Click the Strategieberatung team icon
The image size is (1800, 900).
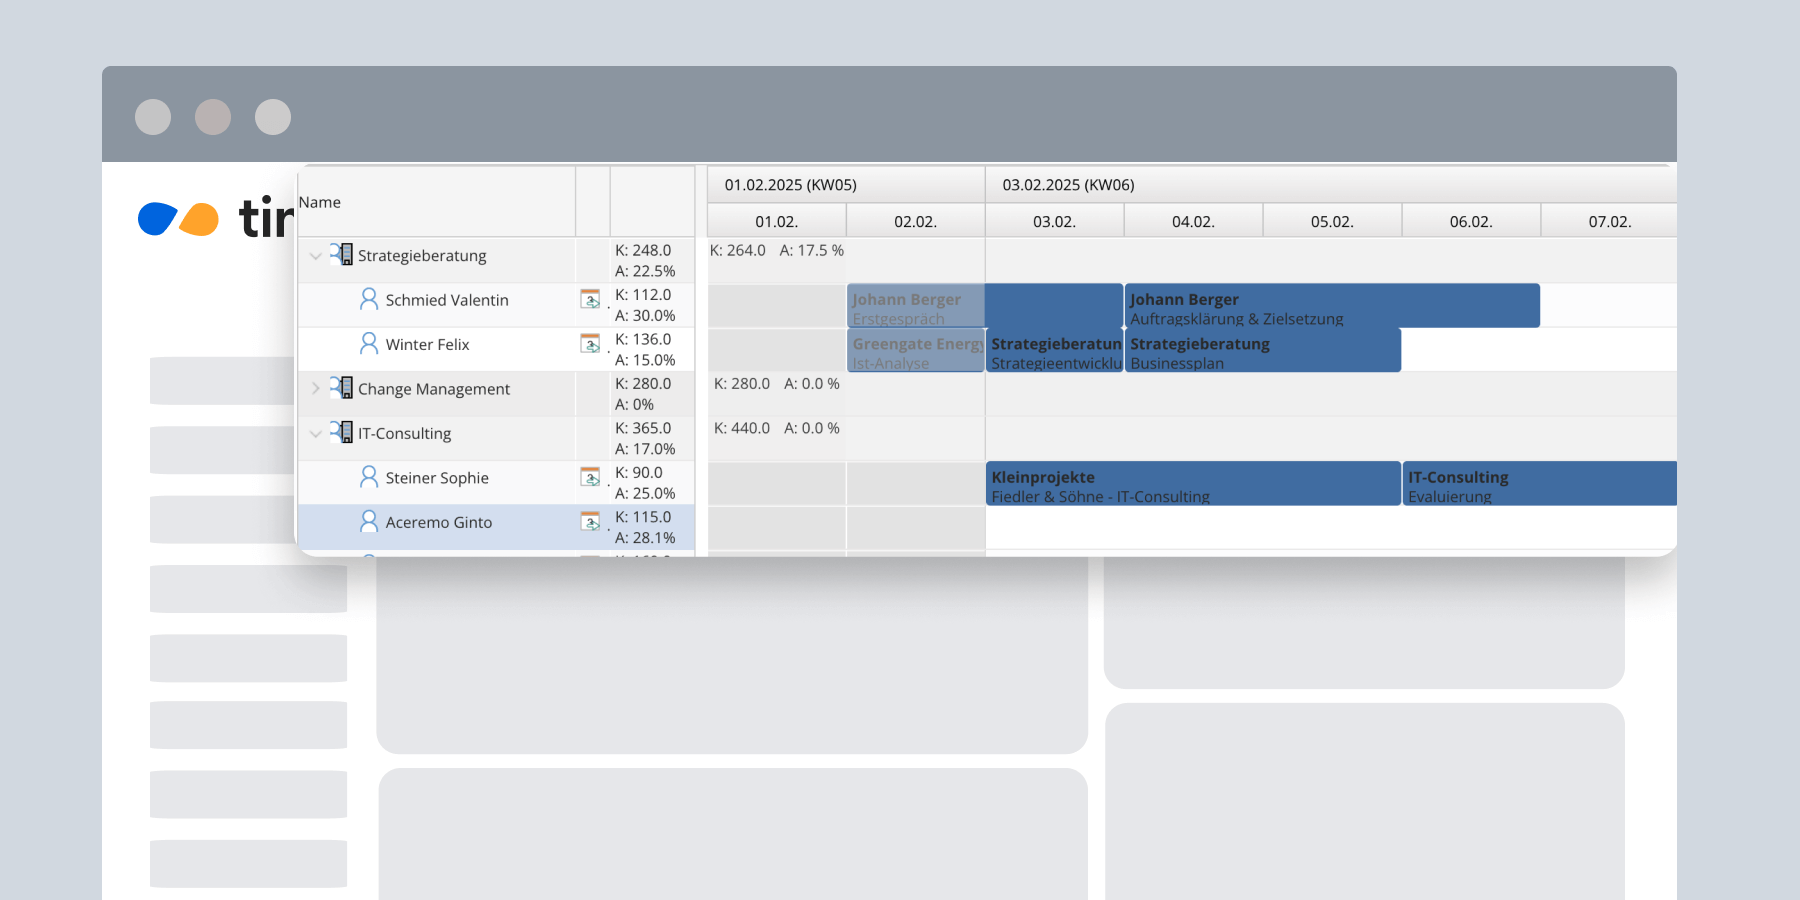342,254
